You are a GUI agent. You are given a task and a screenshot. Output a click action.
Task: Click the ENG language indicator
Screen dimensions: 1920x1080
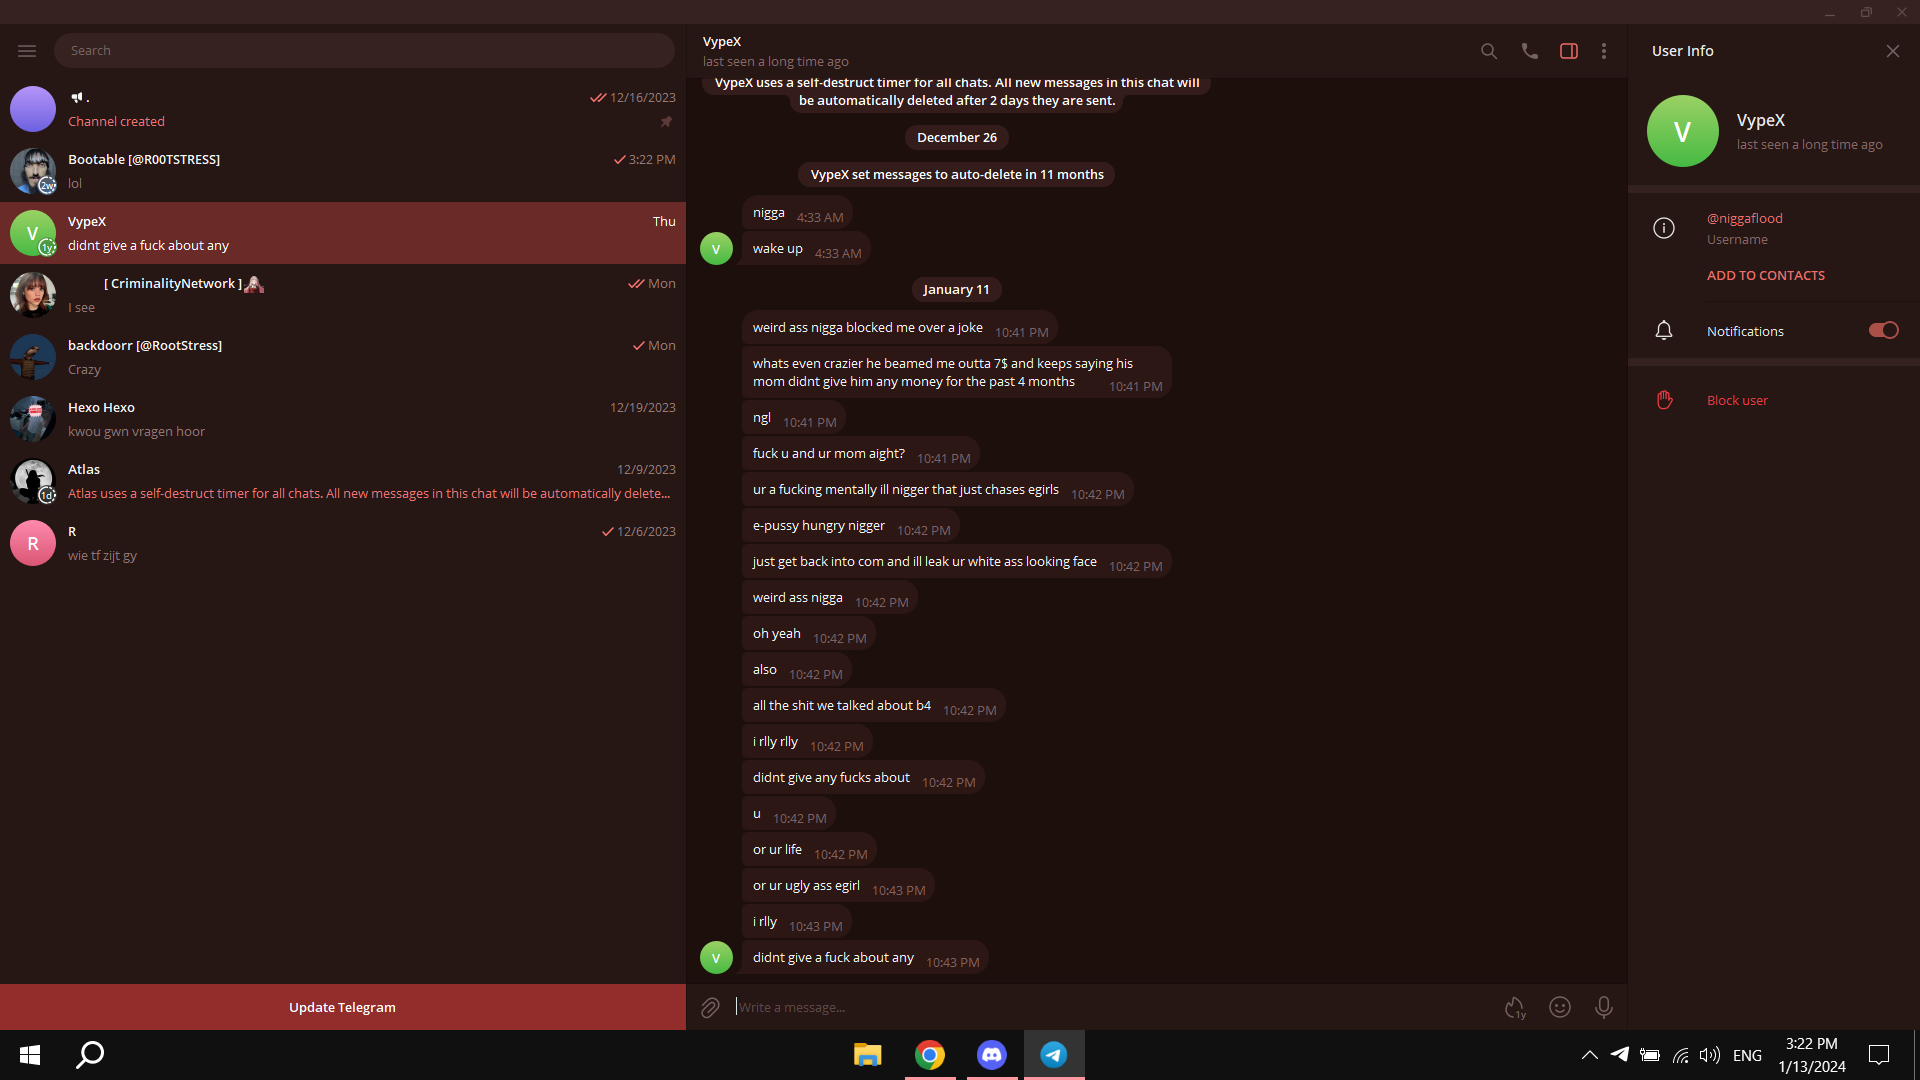(x=1747, y=1055)
